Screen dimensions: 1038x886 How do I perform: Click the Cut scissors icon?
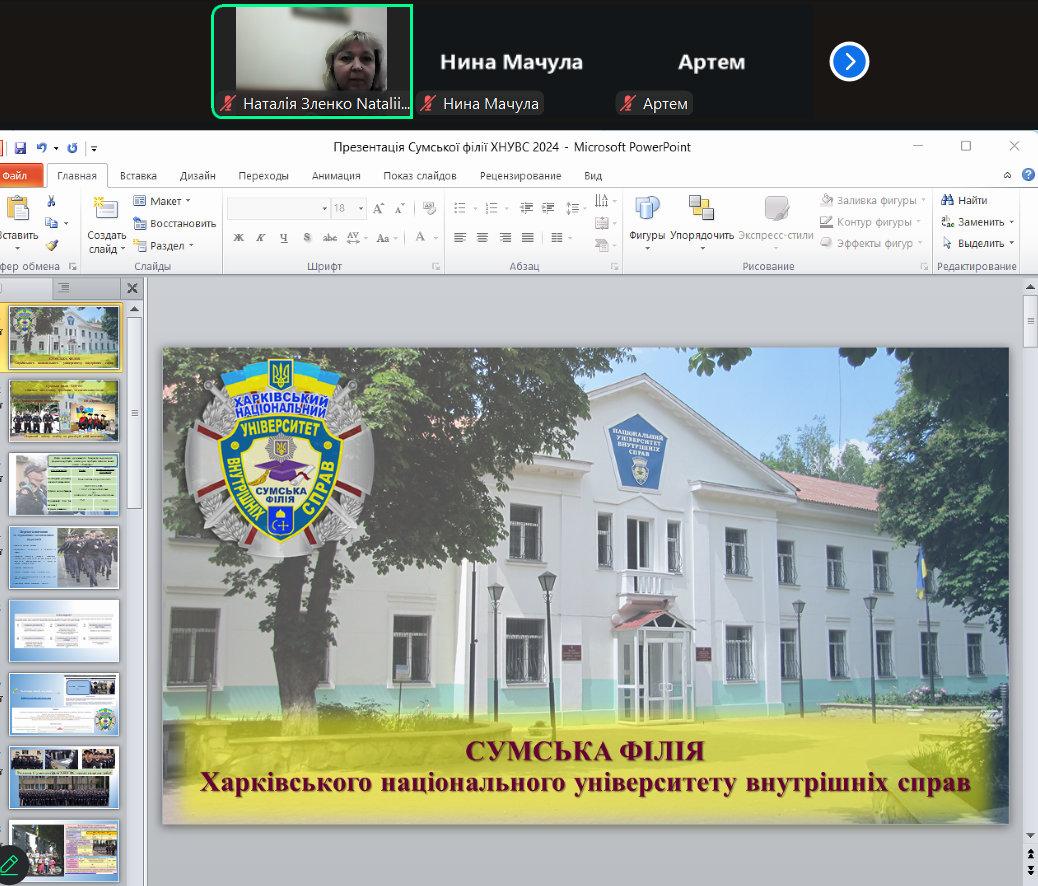pos(51,201)
